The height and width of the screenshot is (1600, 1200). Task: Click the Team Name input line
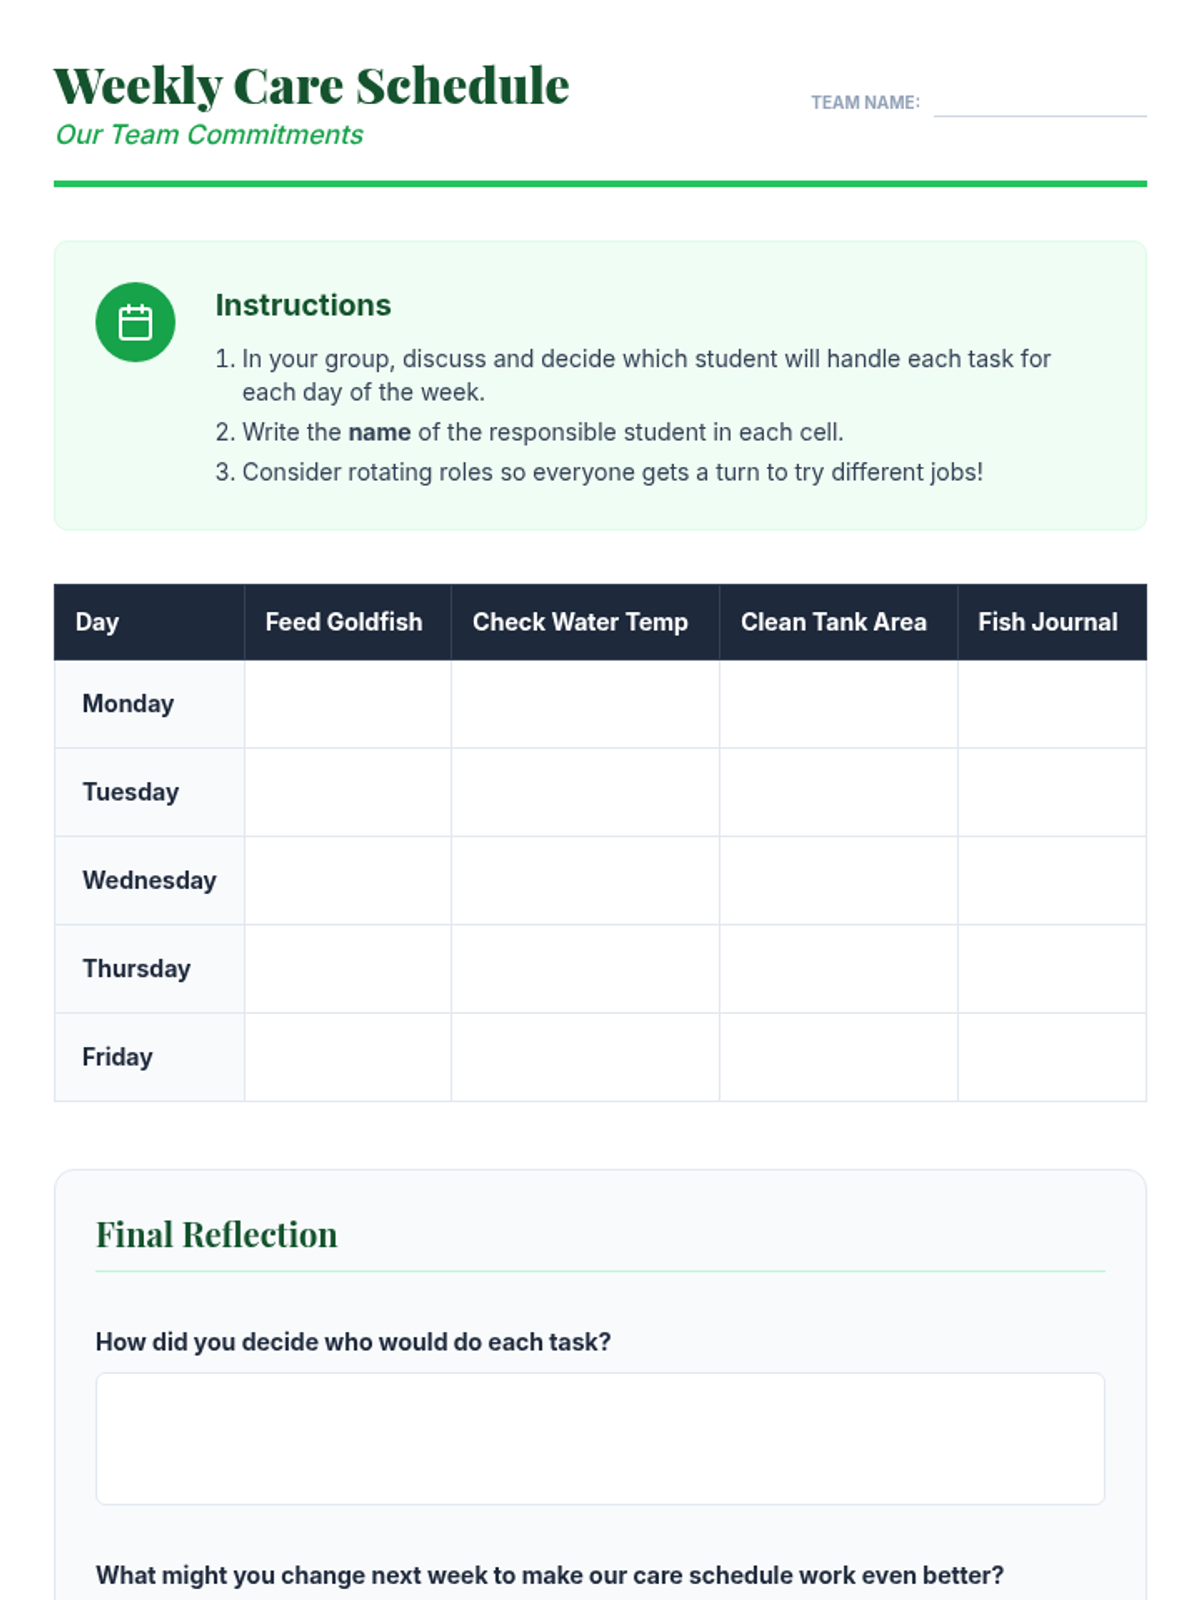(1040, 102)
